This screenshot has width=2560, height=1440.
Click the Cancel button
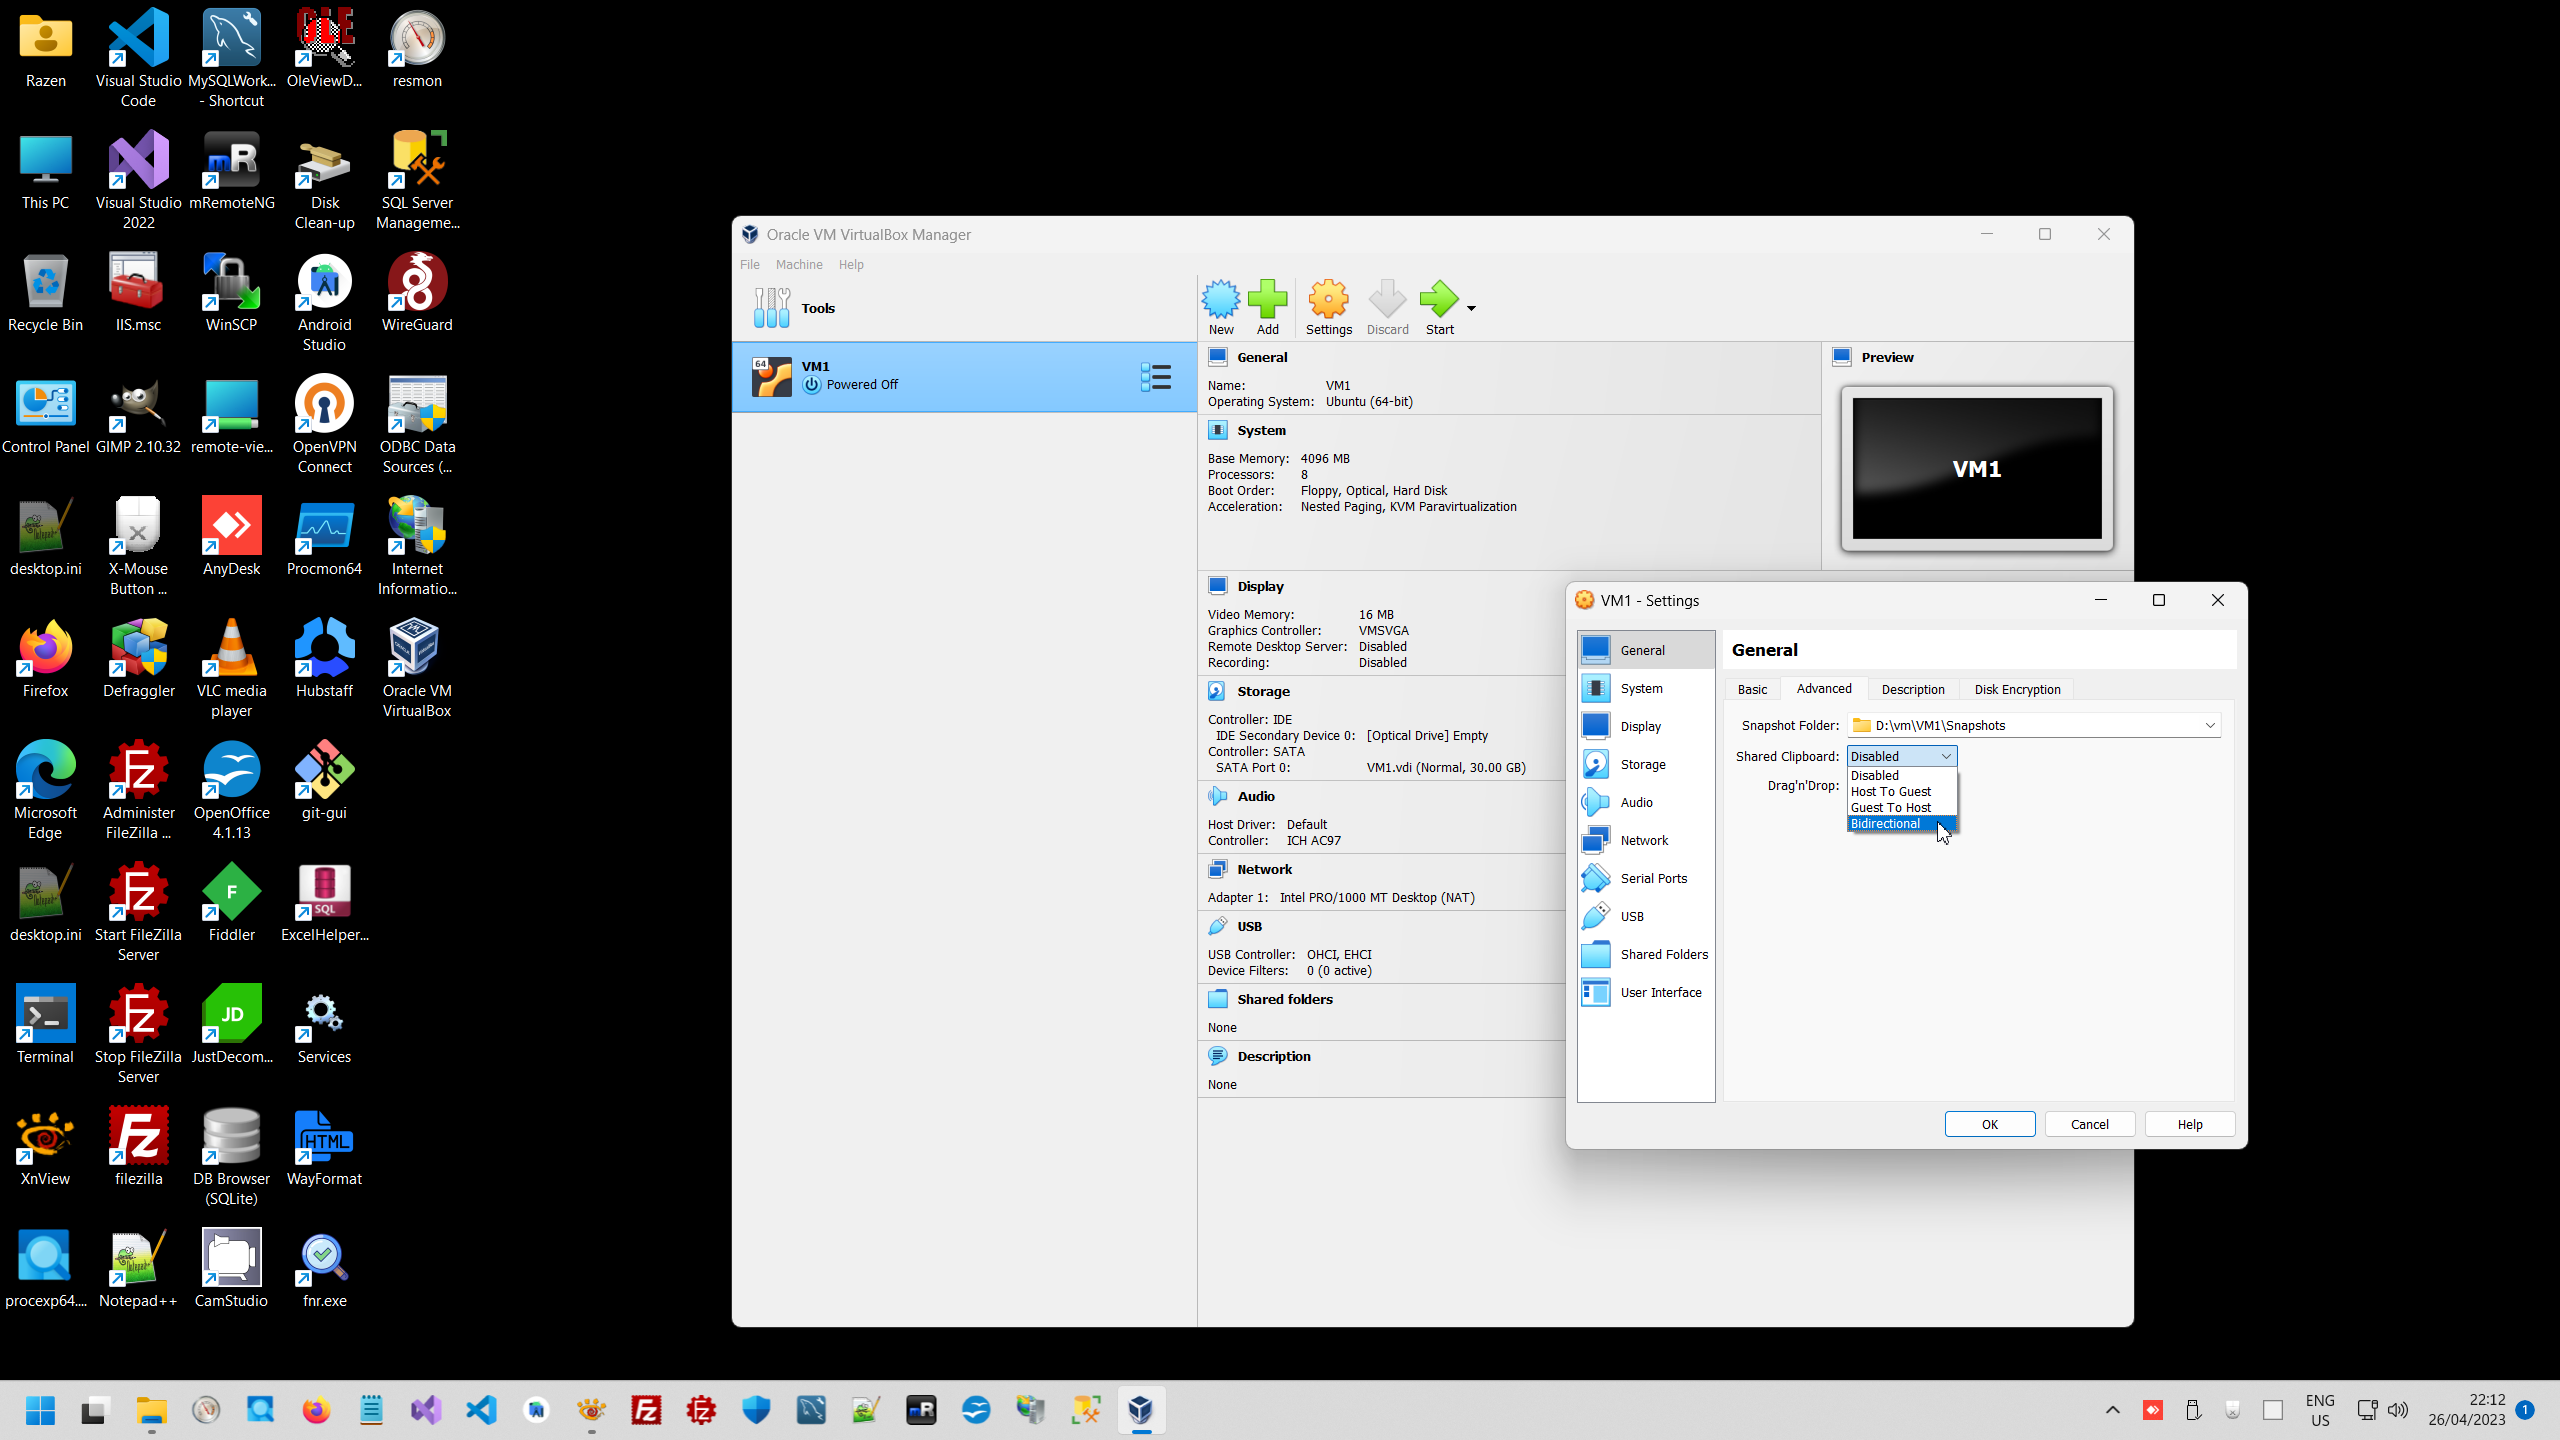2089,1125
